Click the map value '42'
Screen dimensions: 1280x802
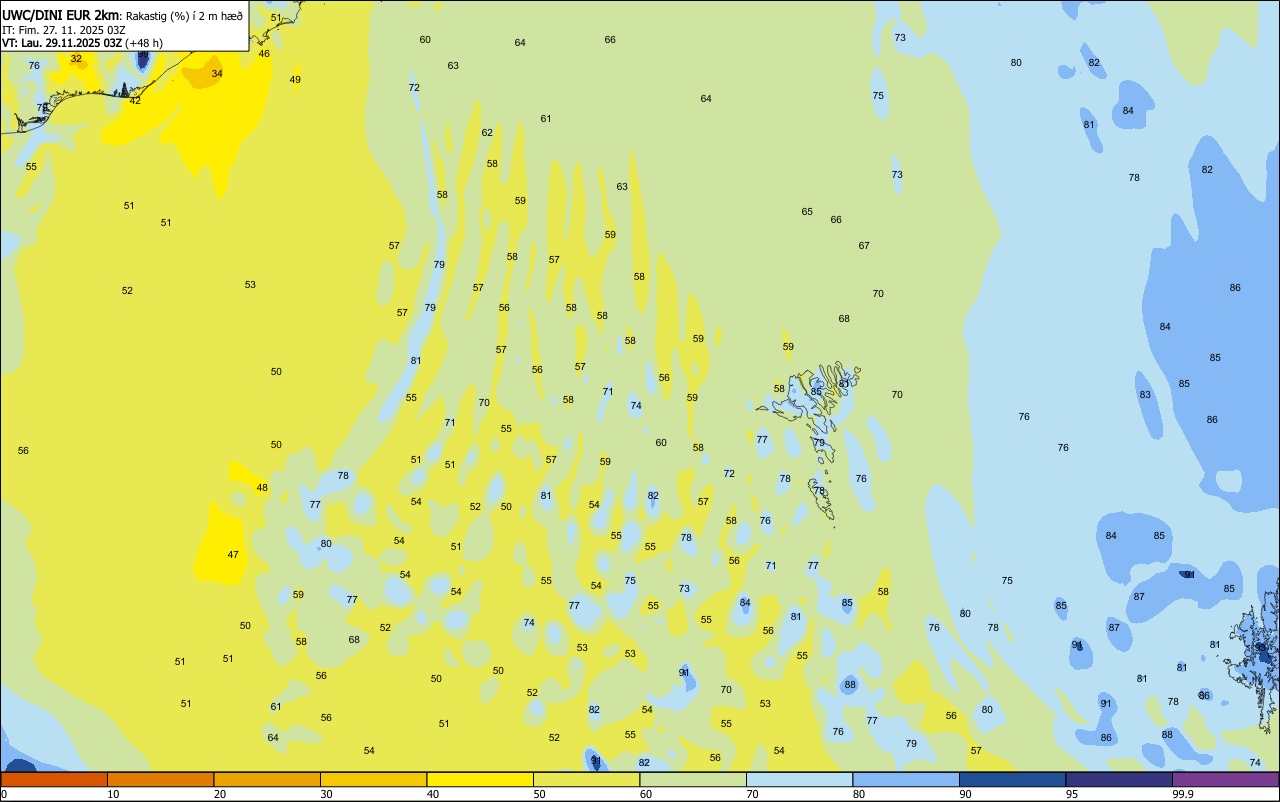pyautogui.click(x=135, y=101)
